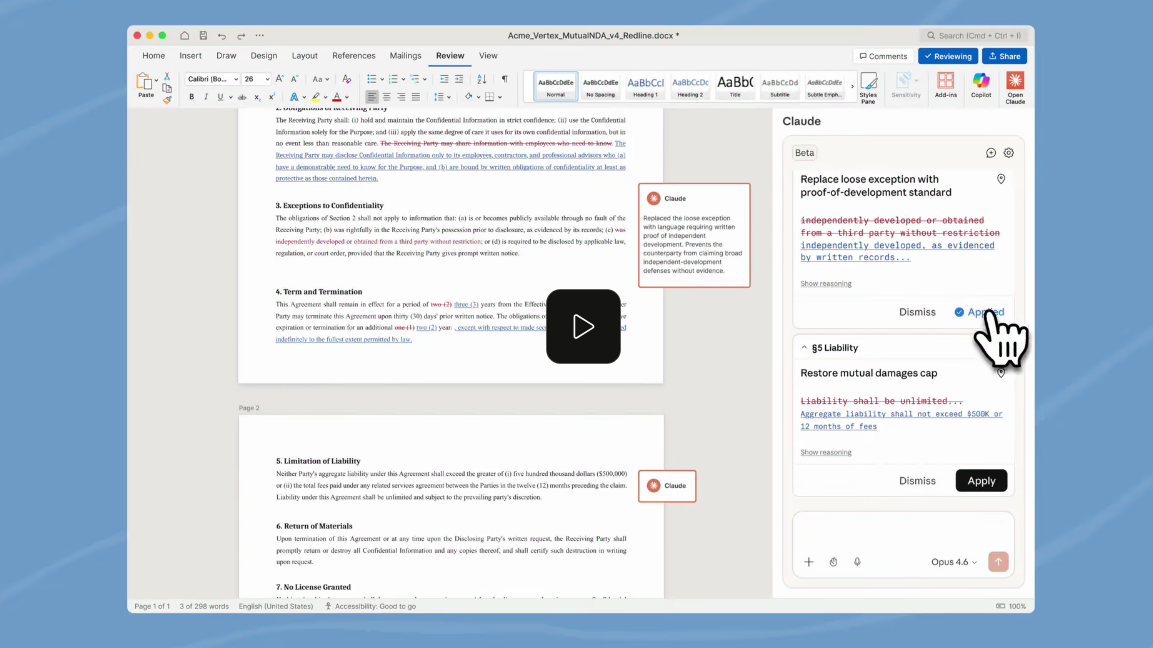The width and height of the screenshot is (1153, 648).
Task: Add an attachment with the plus icon
Action: click(x=809, y=562)
